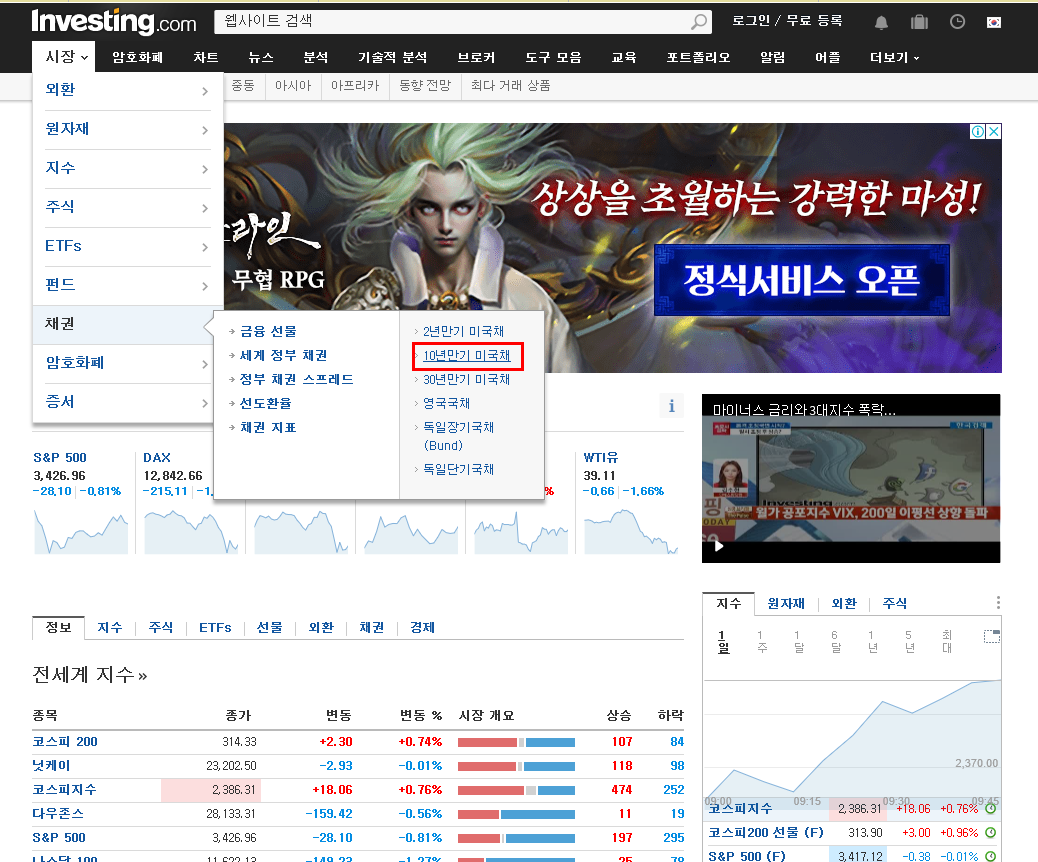Image resolution: width=1038 pixels, height=862 pixels.
Task: Expand the mini chart fullscreen icon
Action: [x=992, y=636]
